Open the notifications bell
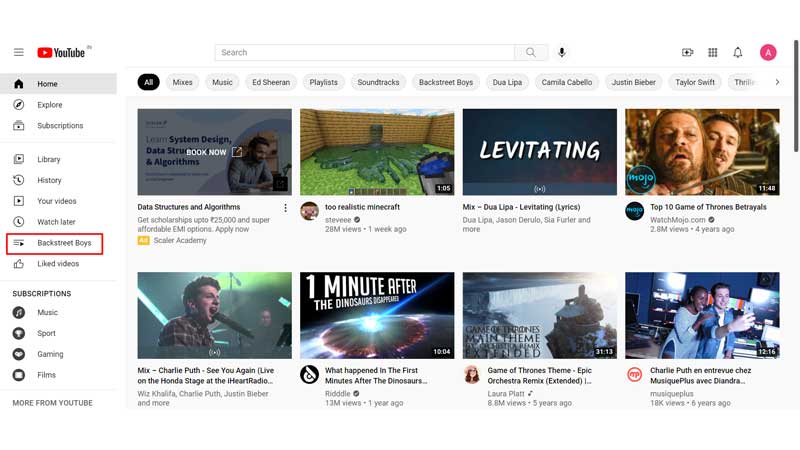Image resolution: width=800 pixels, height=450 pixels. pyautogui.click(x=738, y=53)
